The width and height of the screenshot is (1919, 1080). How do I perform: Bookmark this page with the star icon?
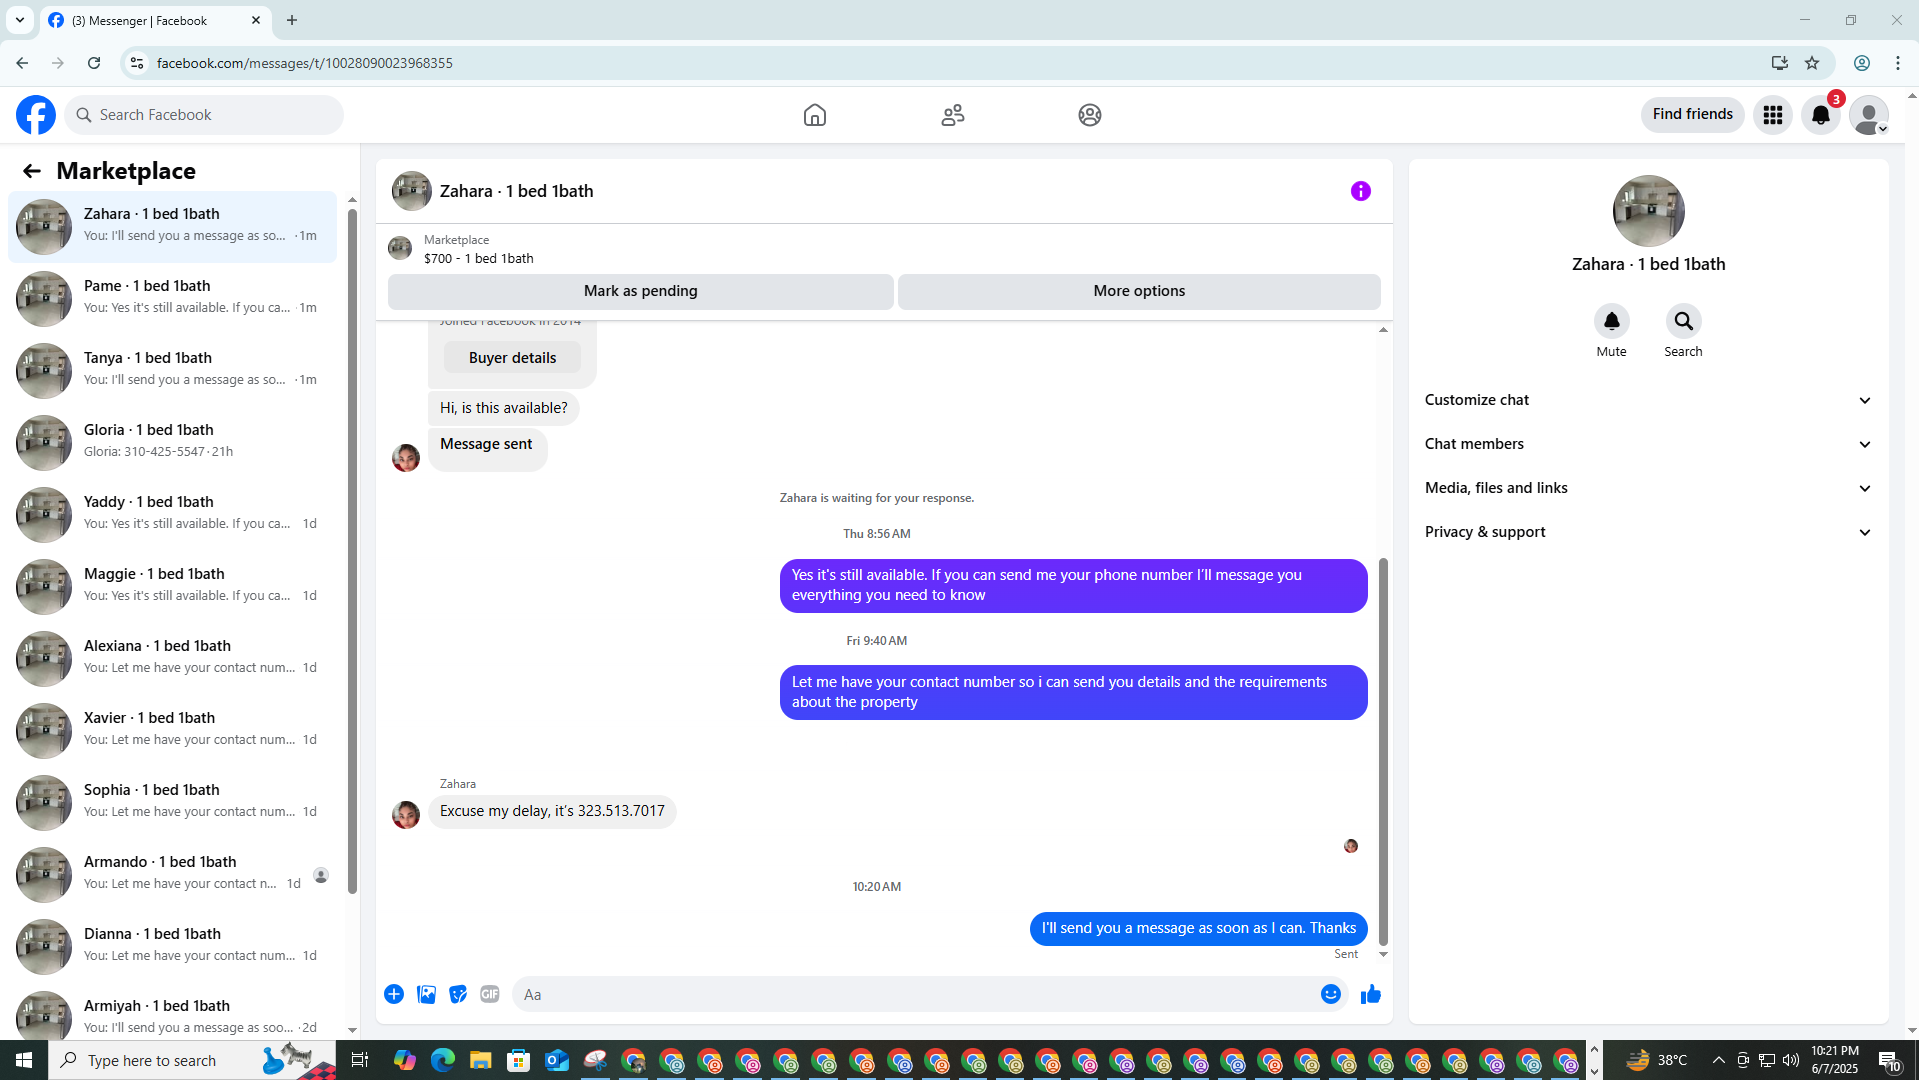[x=1812, y=63]
